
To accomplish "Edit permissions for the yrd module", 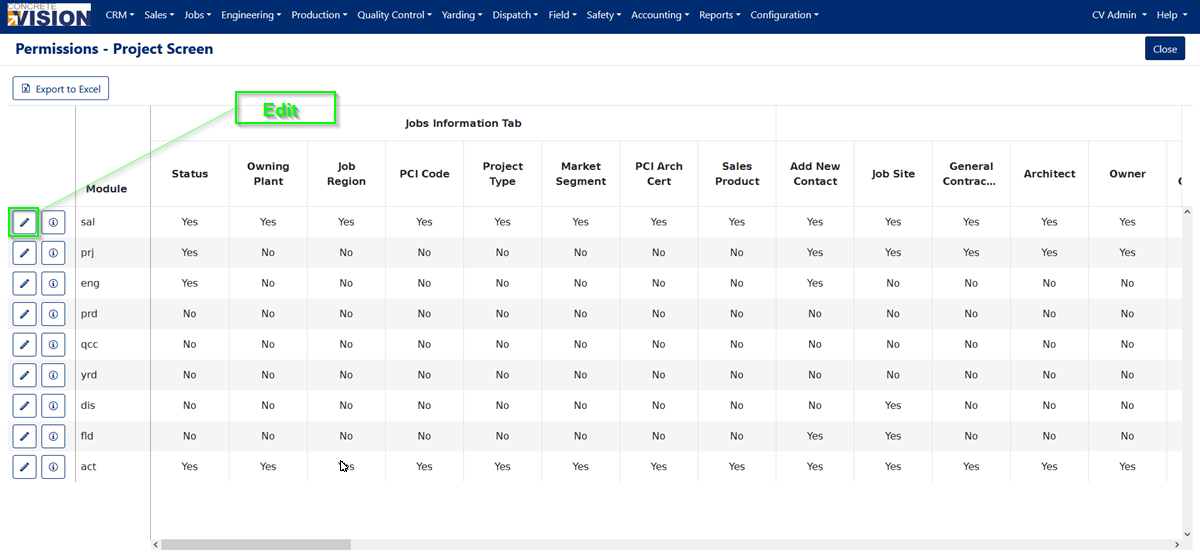I will (x=25, y=375).
